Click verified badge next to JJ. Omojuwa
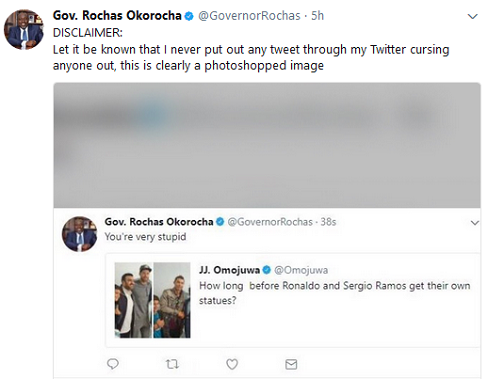 (x=266, y=270)
